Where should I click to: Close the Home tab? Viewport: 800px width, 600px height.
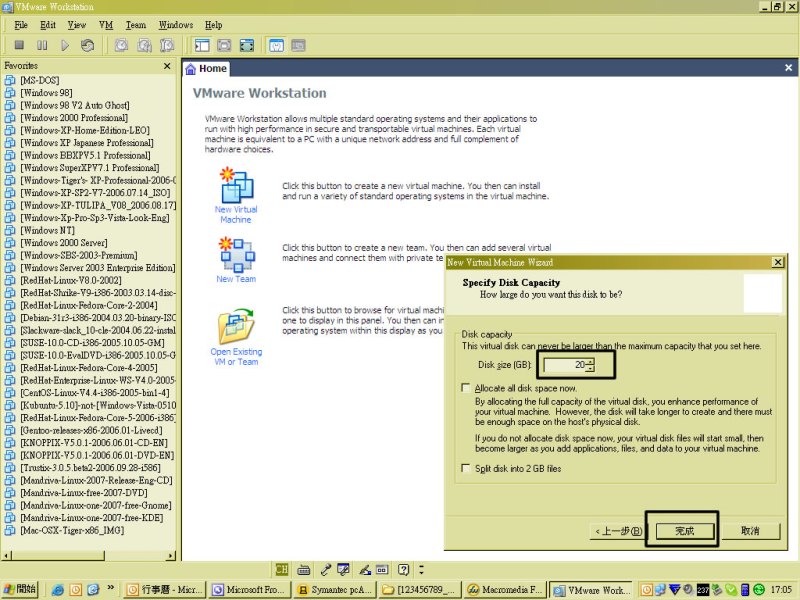pyautogui.click(x=788, y=67)
